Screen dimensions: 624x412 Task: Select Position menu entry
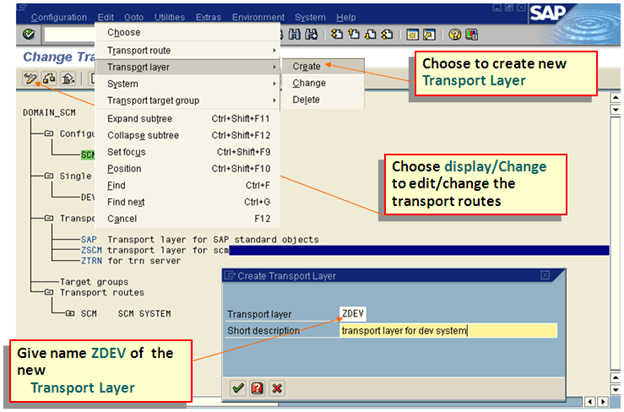188,169
